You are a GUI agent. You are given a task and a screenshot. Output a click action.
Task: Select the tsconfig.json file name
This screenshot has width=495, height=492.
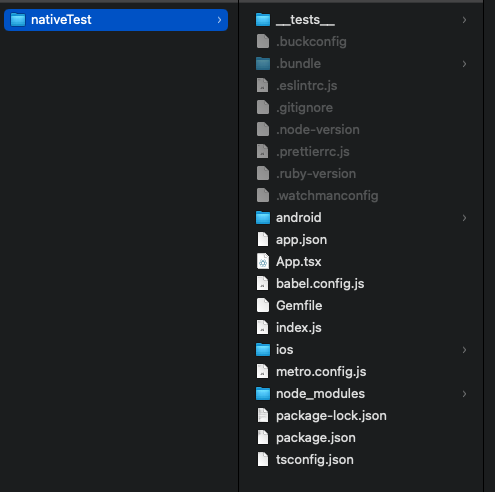(315, 460)
